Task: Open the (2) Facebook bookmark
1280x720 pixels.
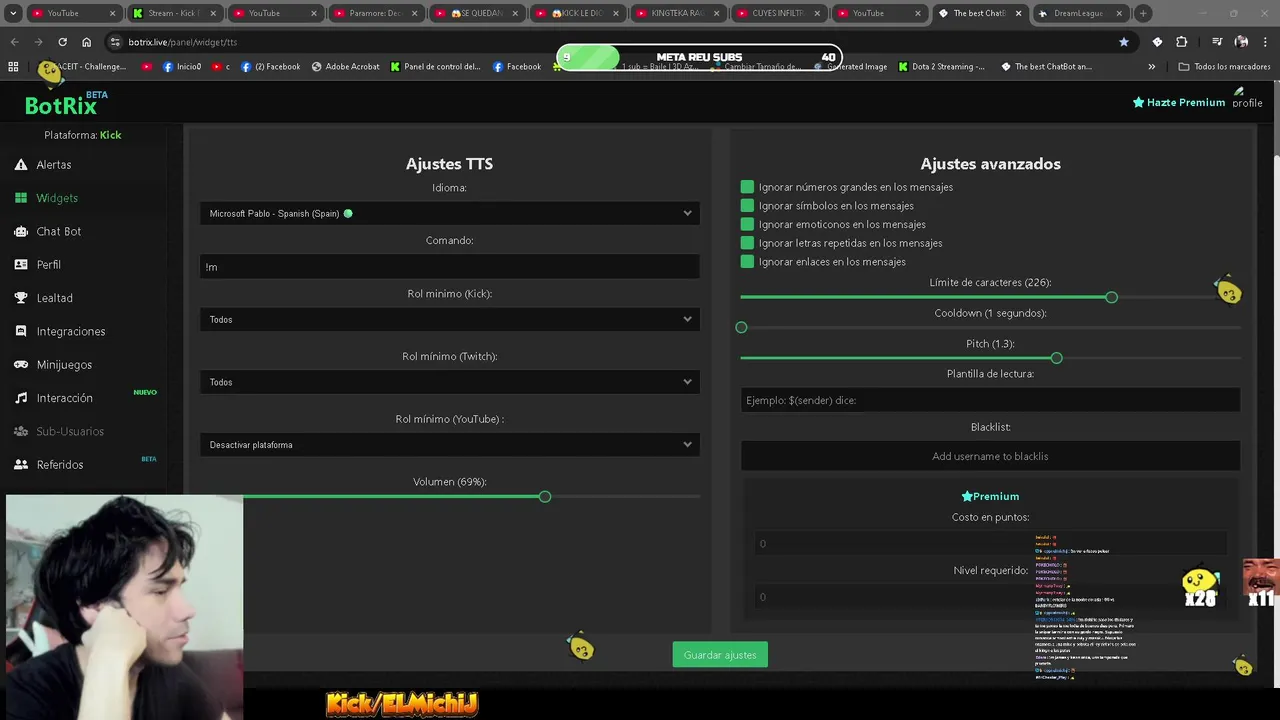Action: click(271, 67)
